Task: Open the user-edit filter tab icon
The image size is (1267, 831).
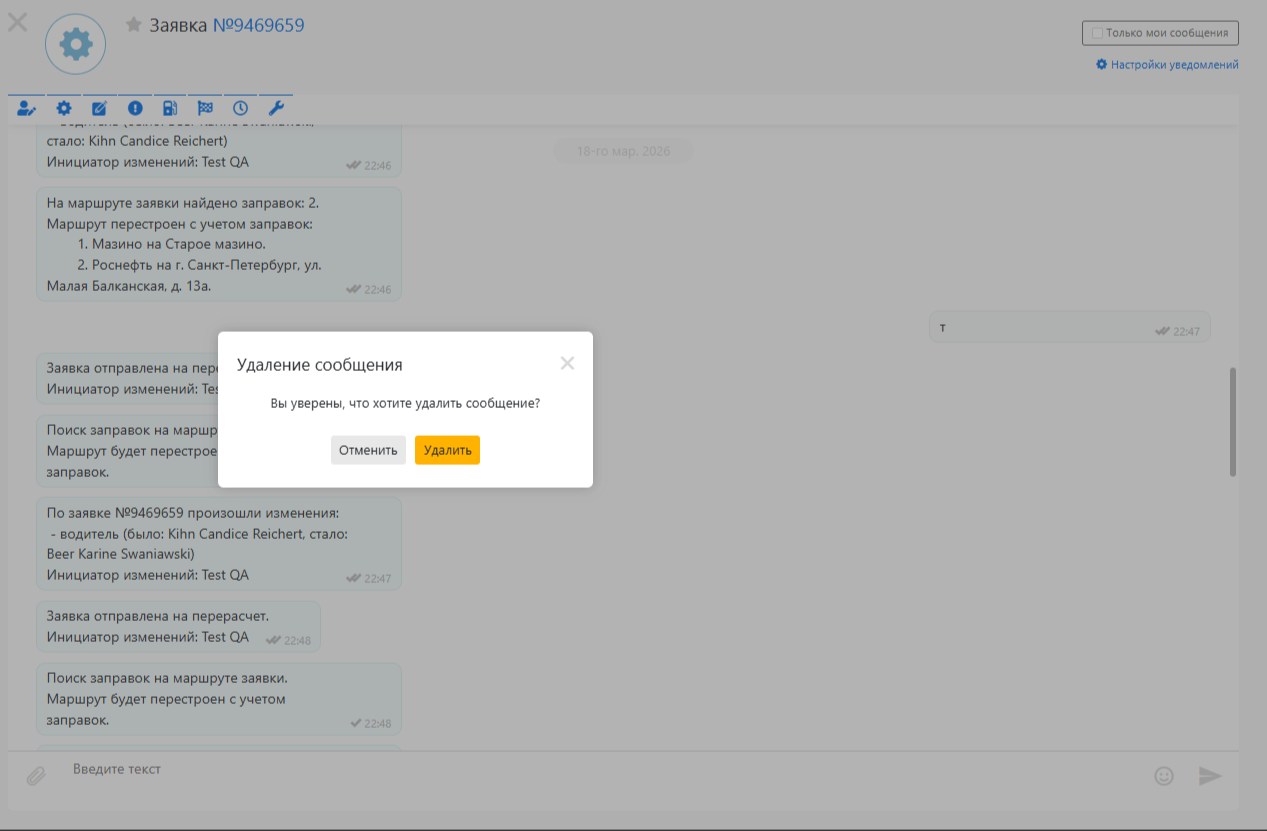Action: (x=26, y=108)
